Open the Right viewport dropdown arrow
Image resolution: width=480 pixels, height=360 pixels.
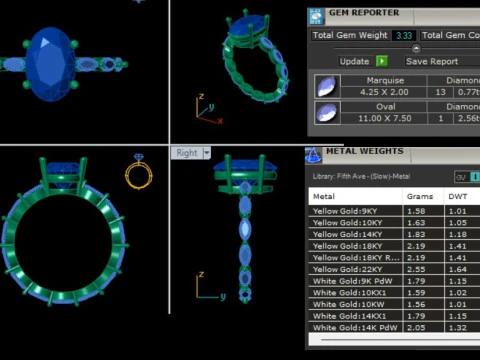click(x=207, y=153)
